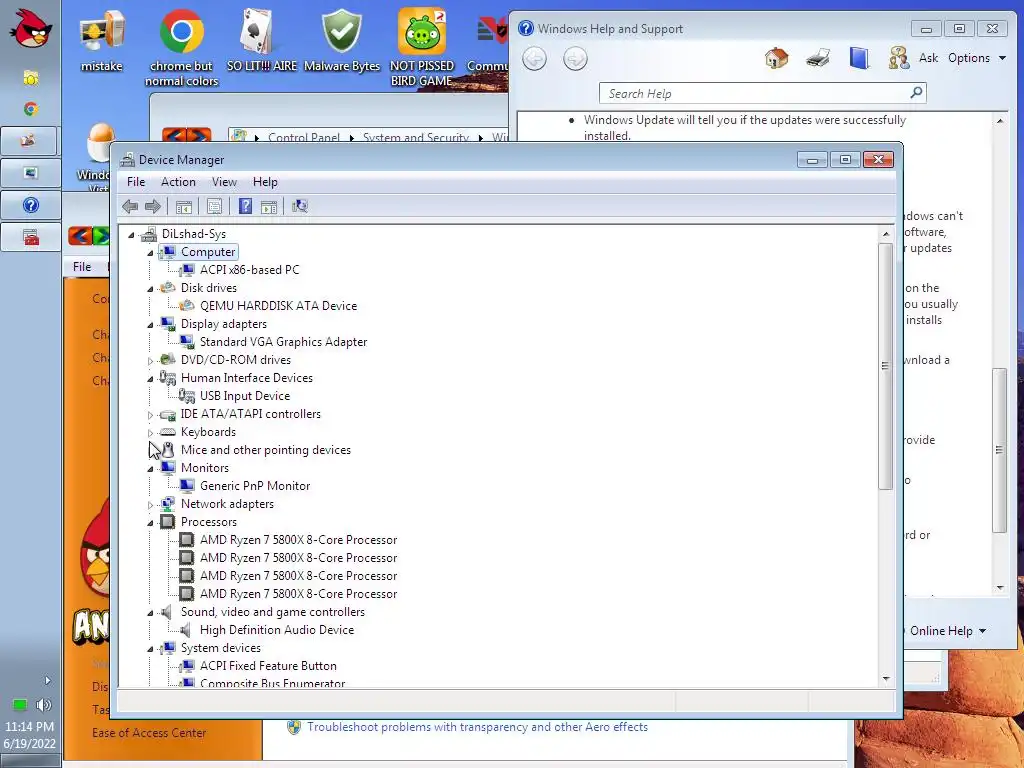This screenshot has height=768, width=1024.
Task: Click Troubleshoot problems with transparency link
Action: (477, 727)
